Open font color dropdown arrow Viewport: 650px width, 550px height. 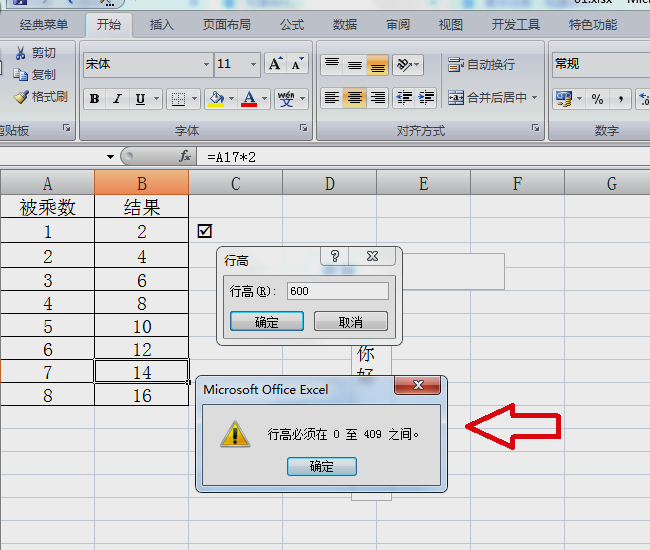(x=264, y=99)
